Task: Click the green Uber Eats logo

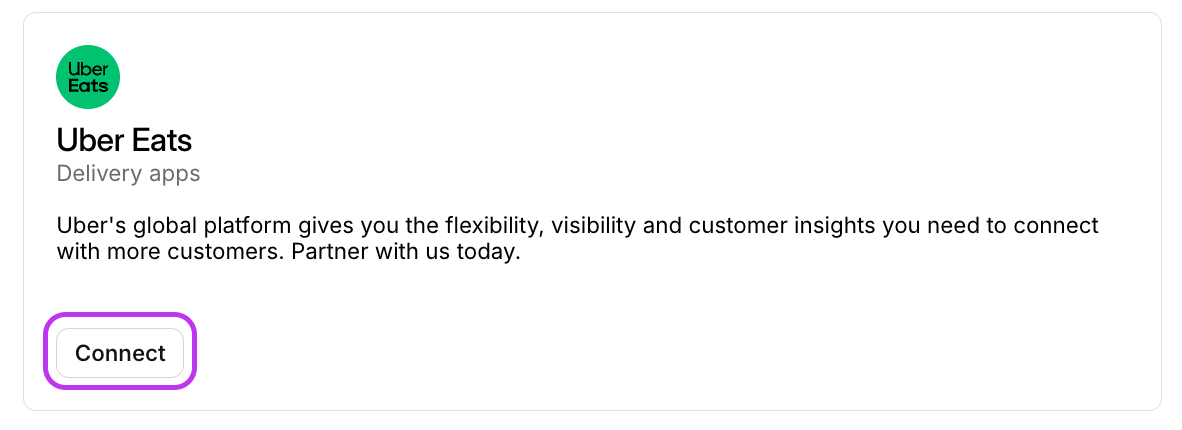Action: pyautogui.click(x=88, y=77)
